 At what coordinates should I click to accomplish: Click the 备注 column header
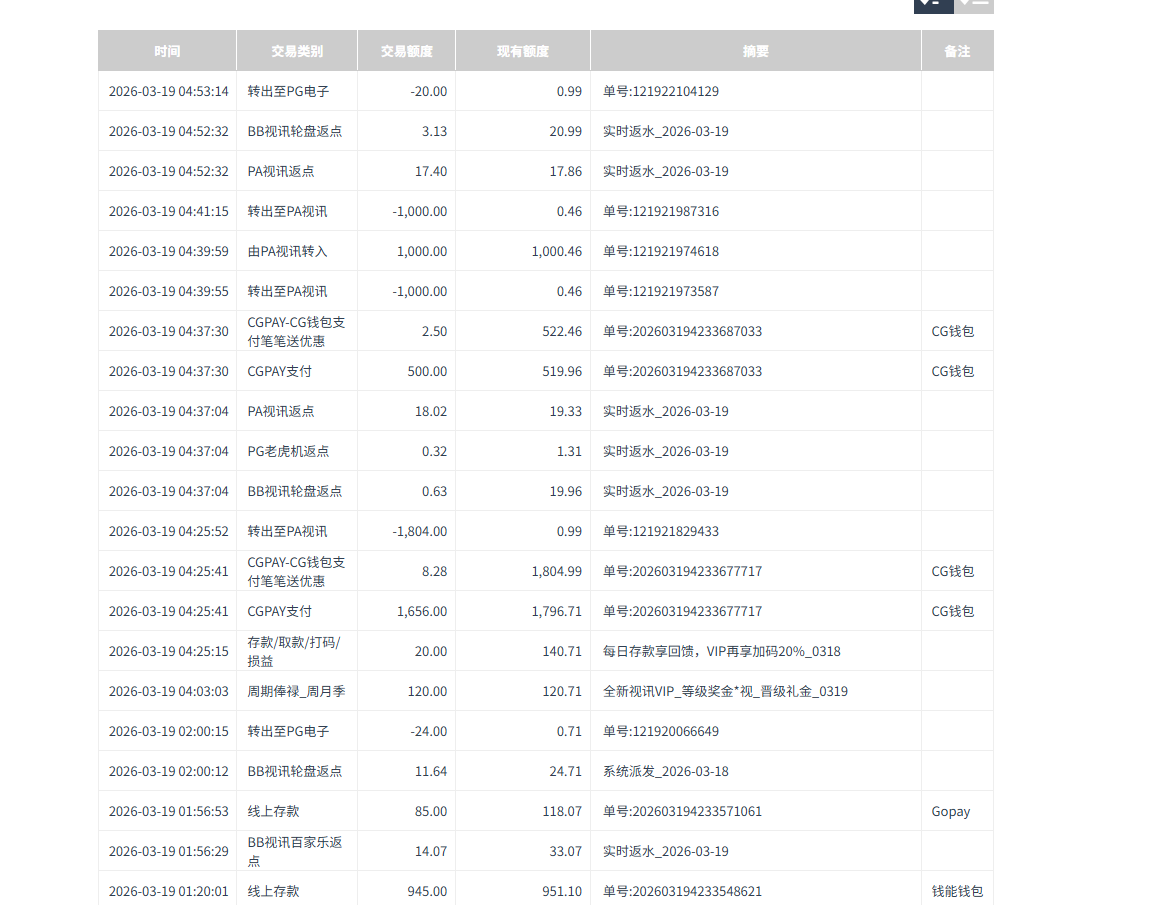[957, 50]
